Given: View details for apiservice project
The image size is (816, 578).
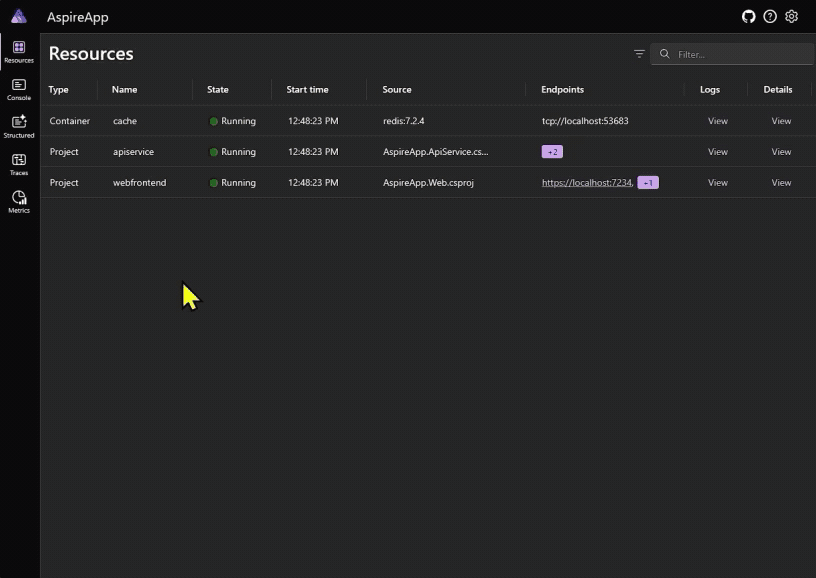Looking at the screenshot, I should (781, 152).
